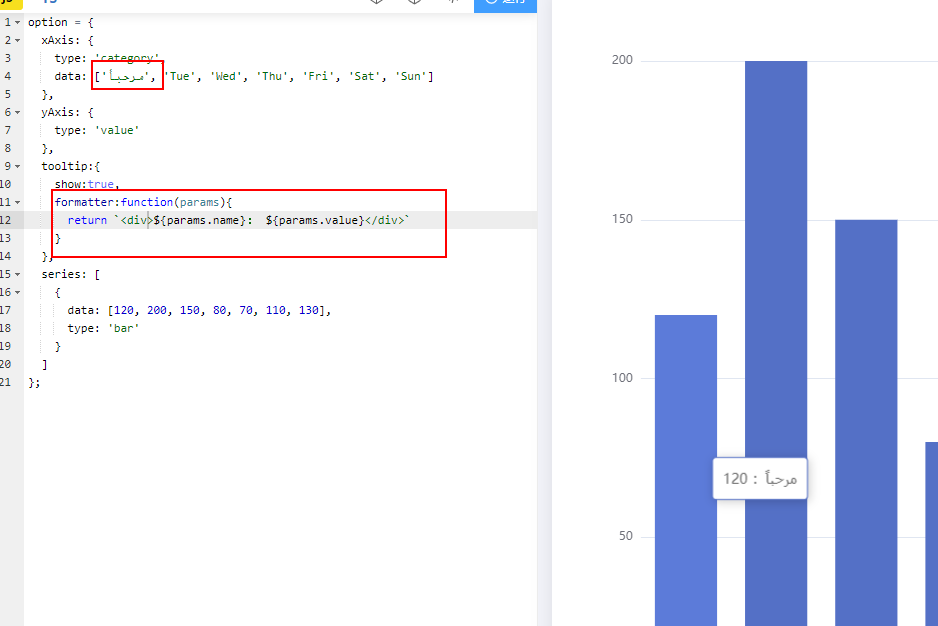Collapse the series array on line 15

point(15,274)
